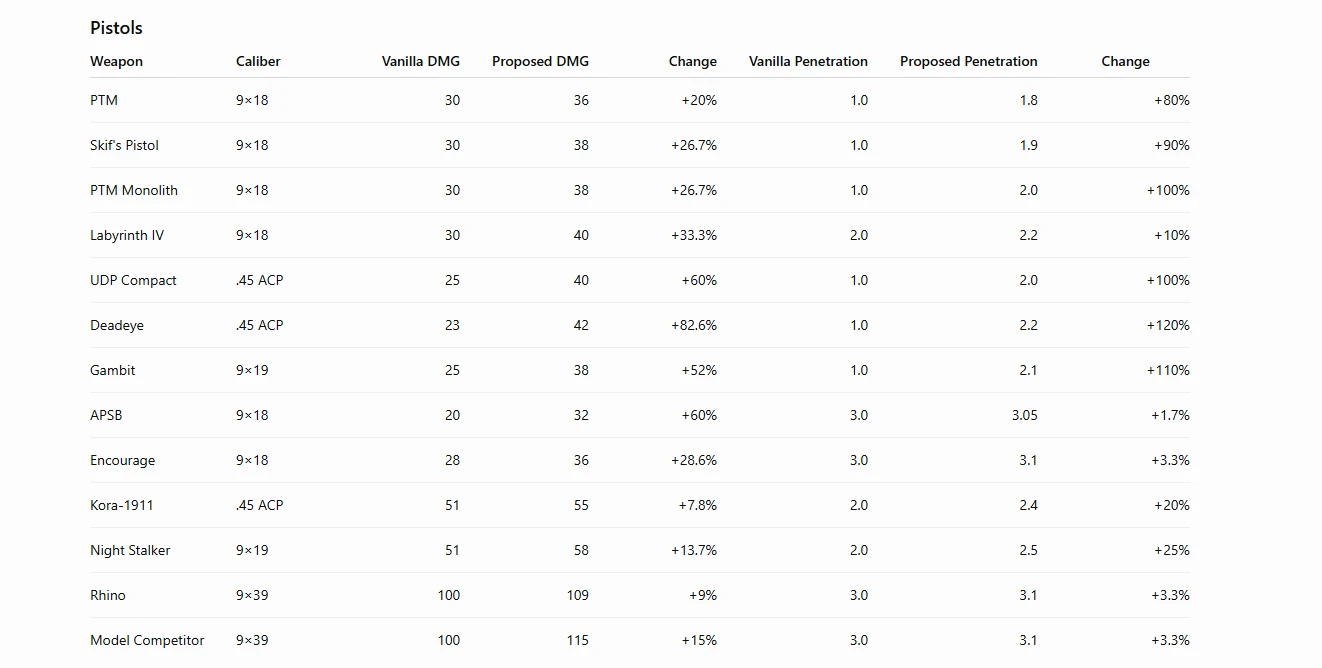Image resolution: width=1322 pixels, height=668 pixels.
Task: Click the Vanilla DMG column header
Action: 421,61
